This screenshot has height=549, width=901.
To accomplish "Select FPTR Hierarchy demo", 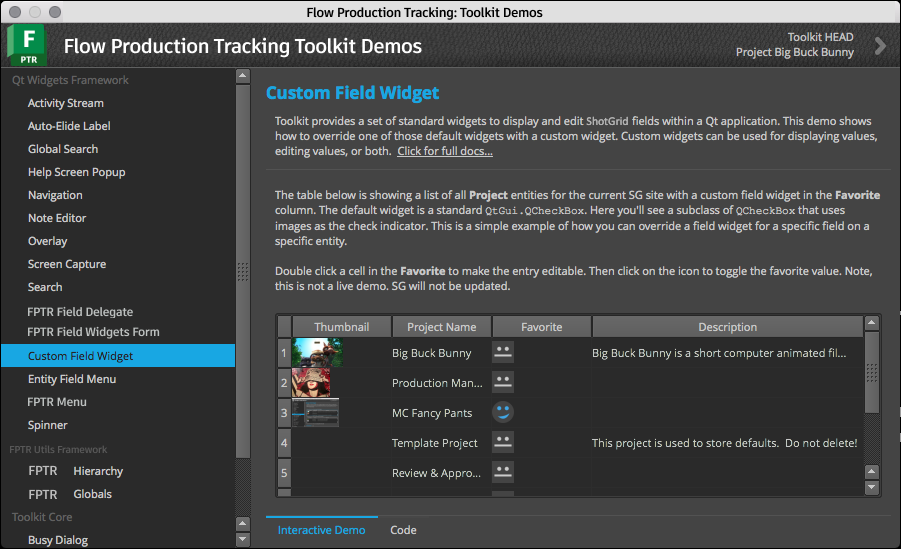I will coord(75,471).
